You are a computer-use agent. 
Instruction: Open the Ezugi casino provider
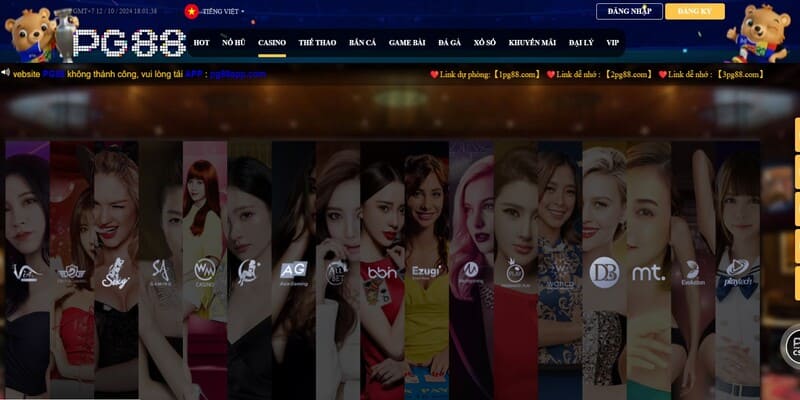[x=425, y=271]
